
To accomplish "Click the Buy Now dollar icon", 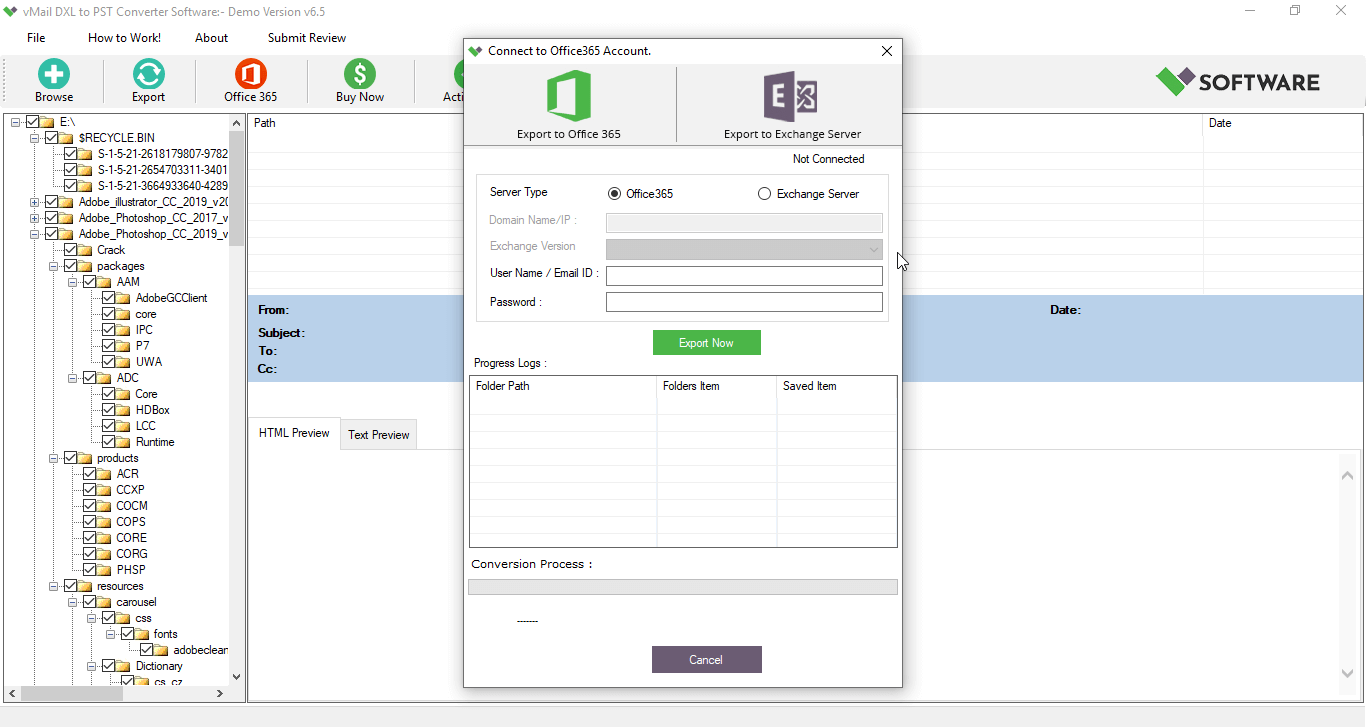I will pos(360,75).
